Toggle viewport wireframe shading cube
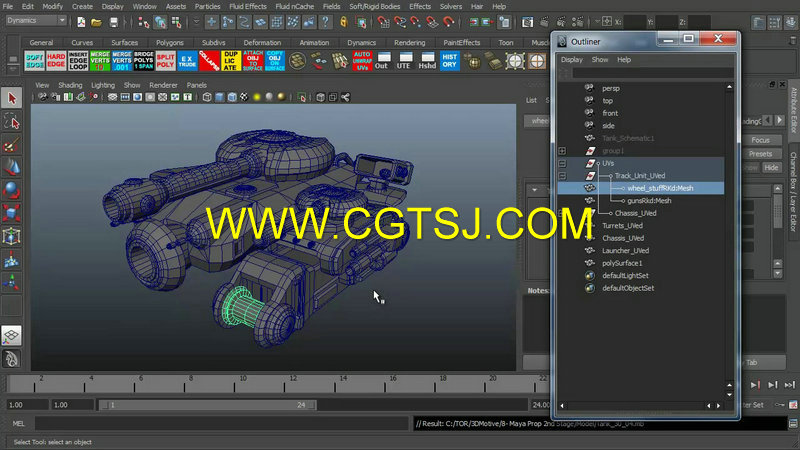This screenshot has height=450, width=800. tap(207, 97)
